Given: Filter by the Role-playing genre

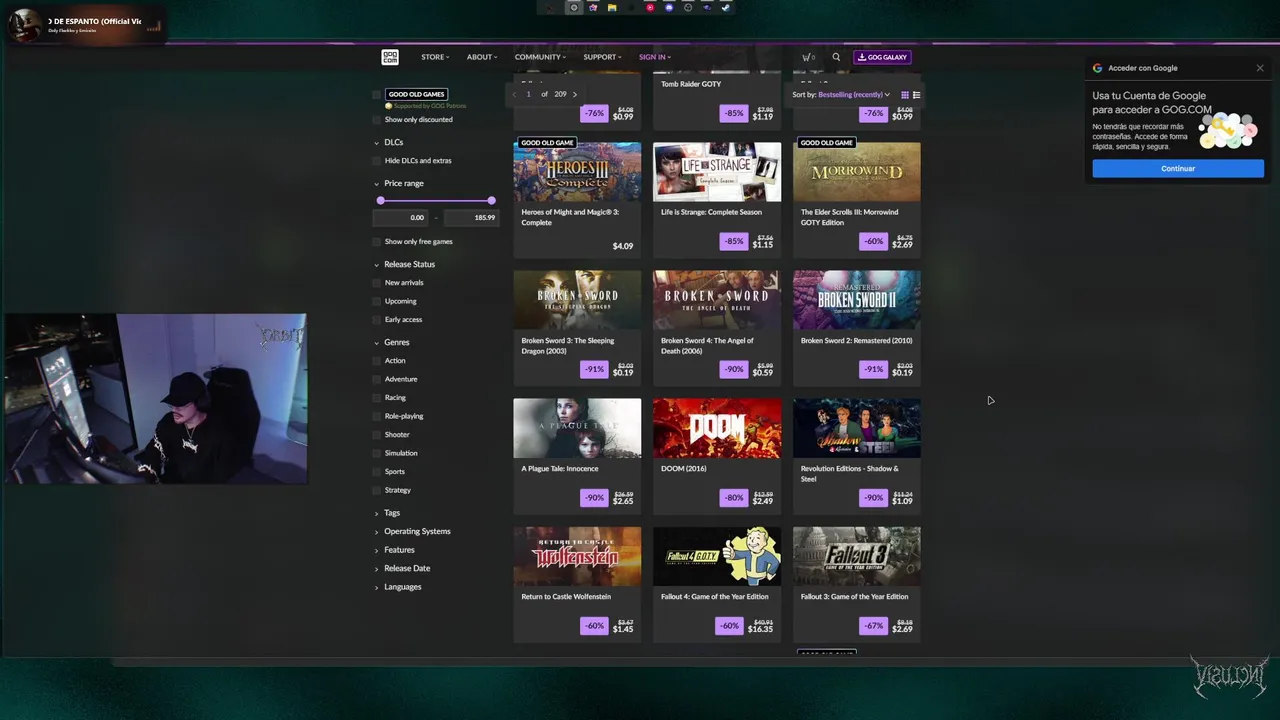Looking at the screenshot, I should (x=377, y=416).
